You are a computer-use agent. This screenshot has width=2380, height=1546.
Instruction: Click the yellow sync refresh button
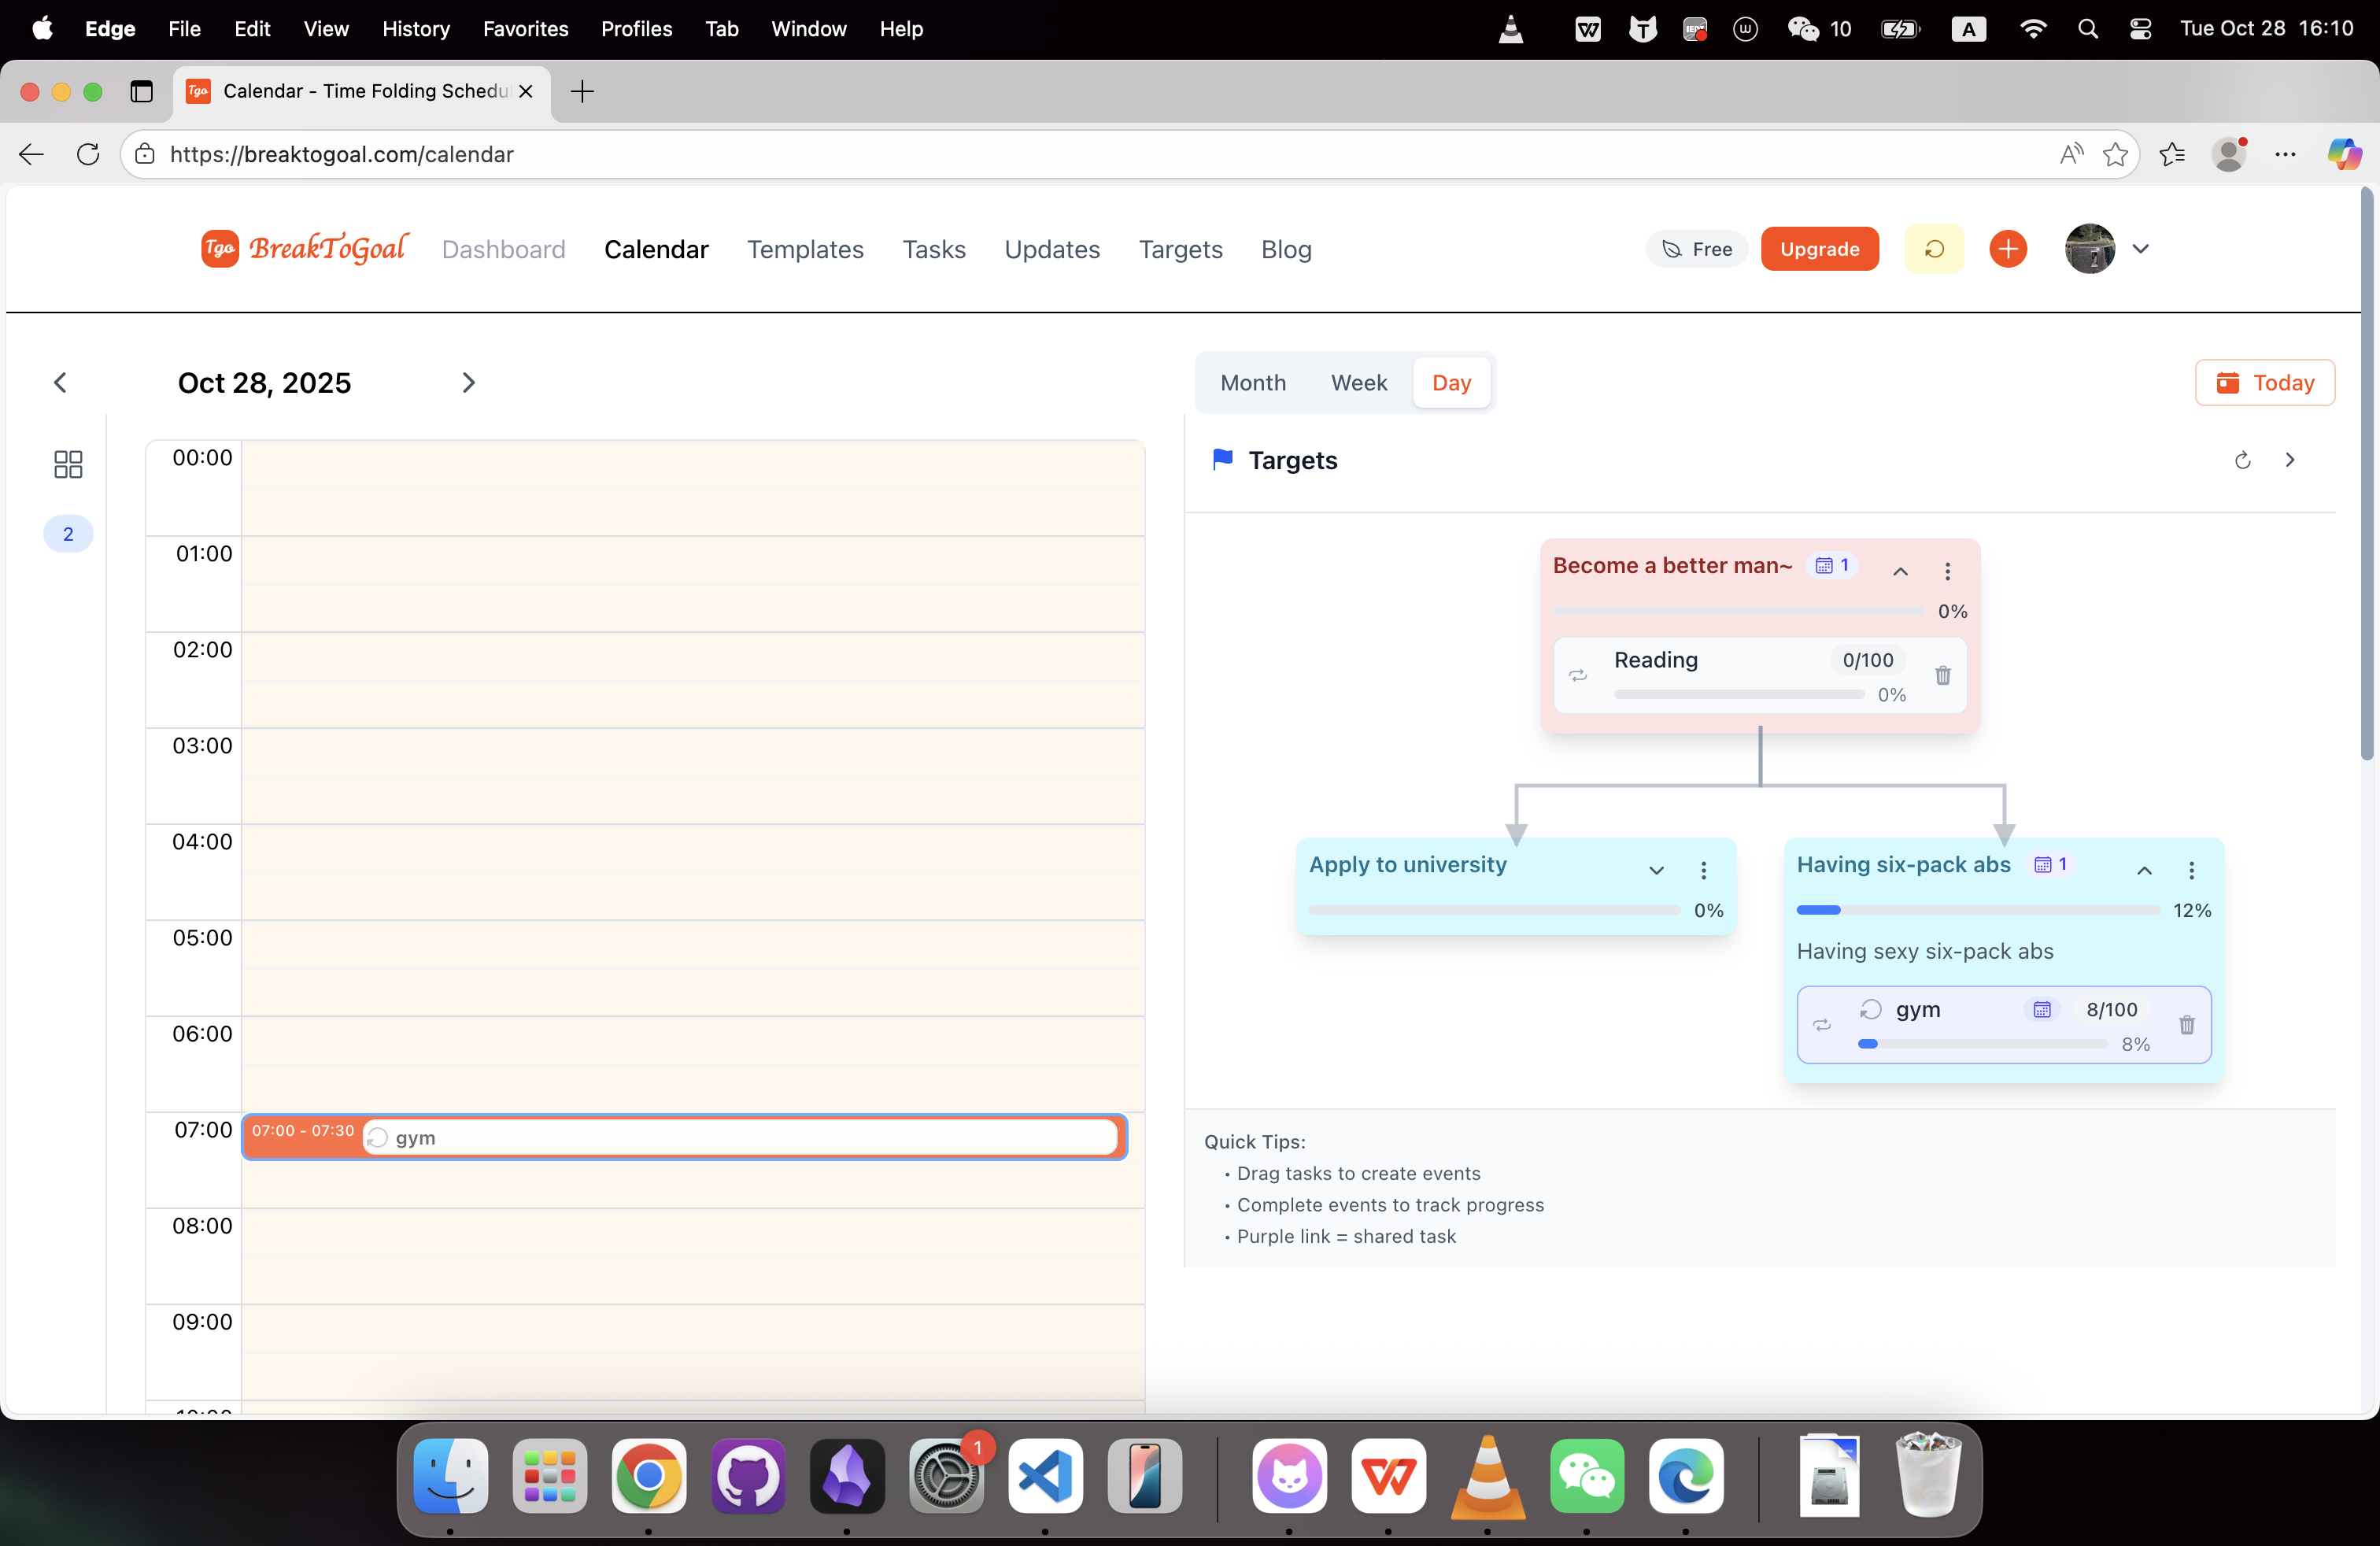click(x=1934, y=249)
